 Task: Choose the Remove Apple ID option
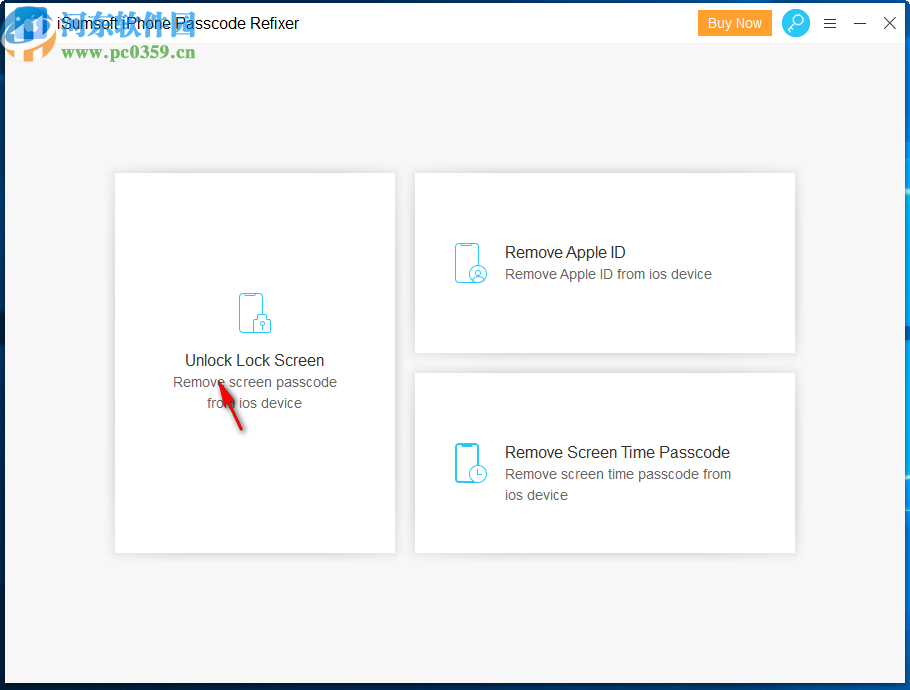[605, 262]
